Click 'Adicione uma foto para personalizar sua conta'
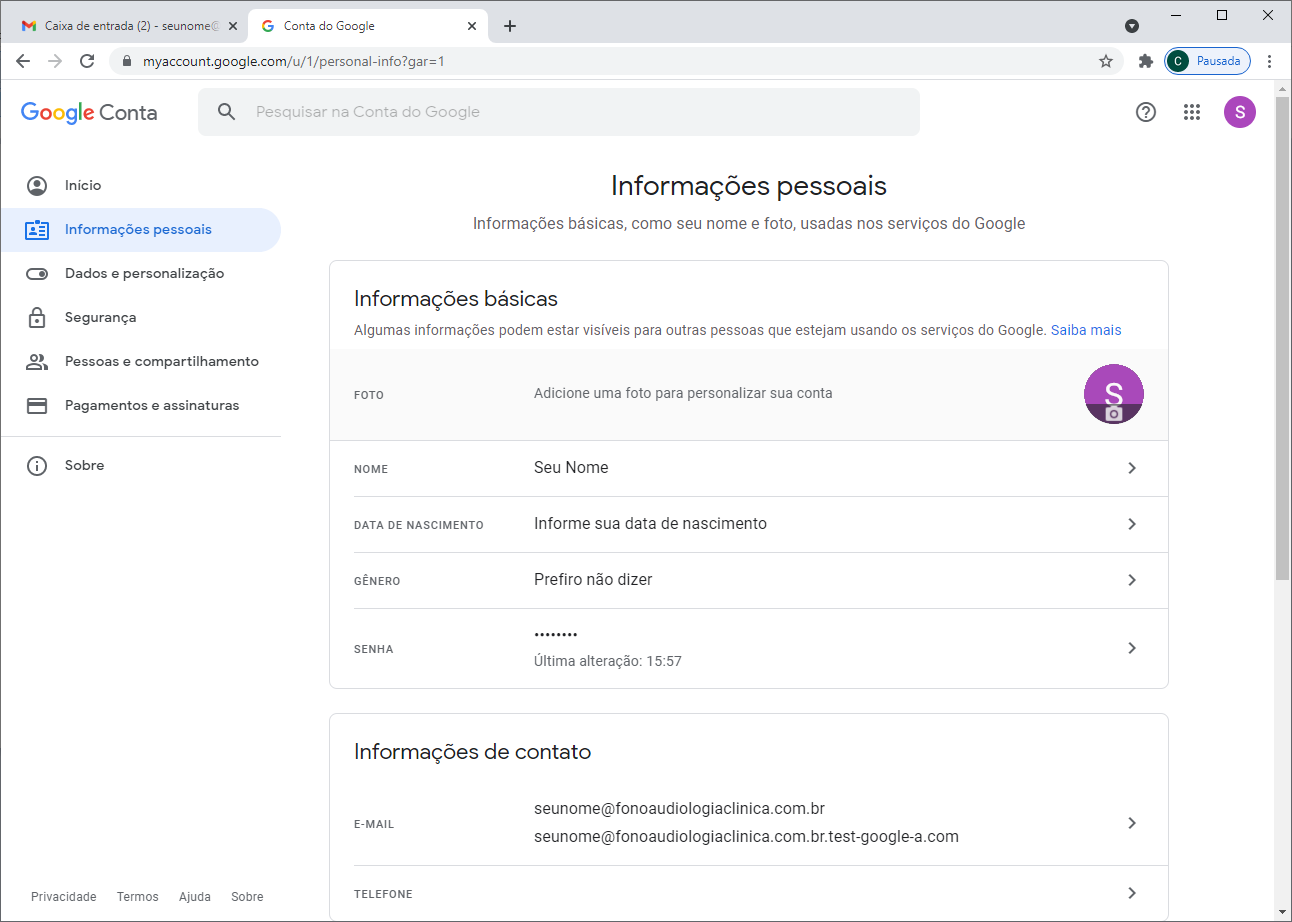Viewport: 1292px width, 922px height. coord(683,393)
